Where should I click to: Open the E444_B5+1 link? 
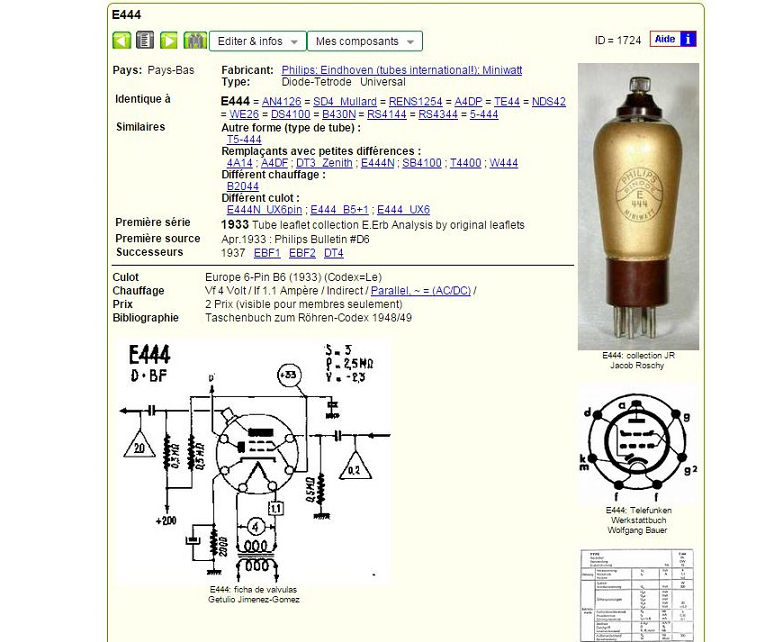[339, 210]
